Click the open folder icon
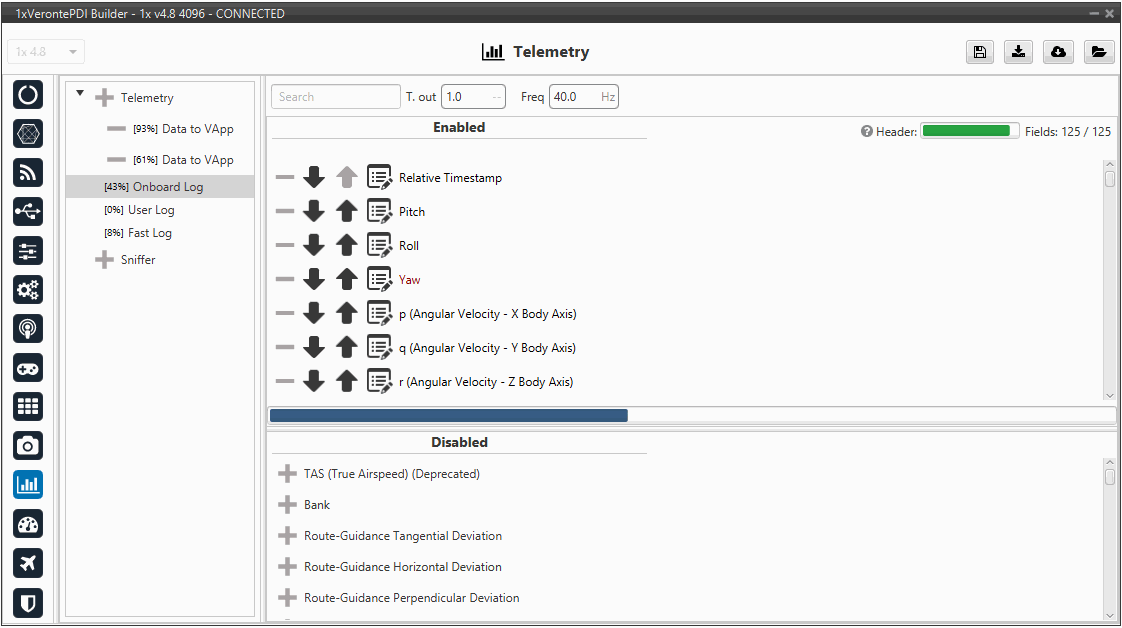1122x628 pixels. 1098,52
